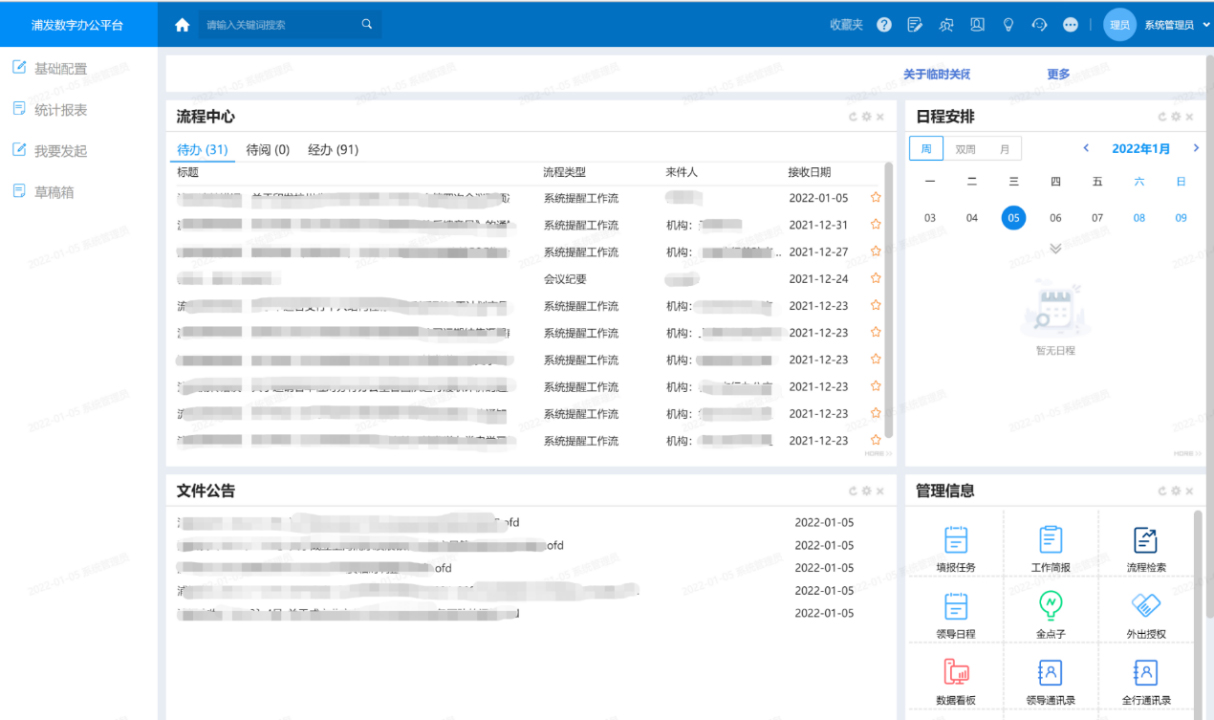Switch to the 经办 (91) tab

pyautogui.click(x=333, y=150)
